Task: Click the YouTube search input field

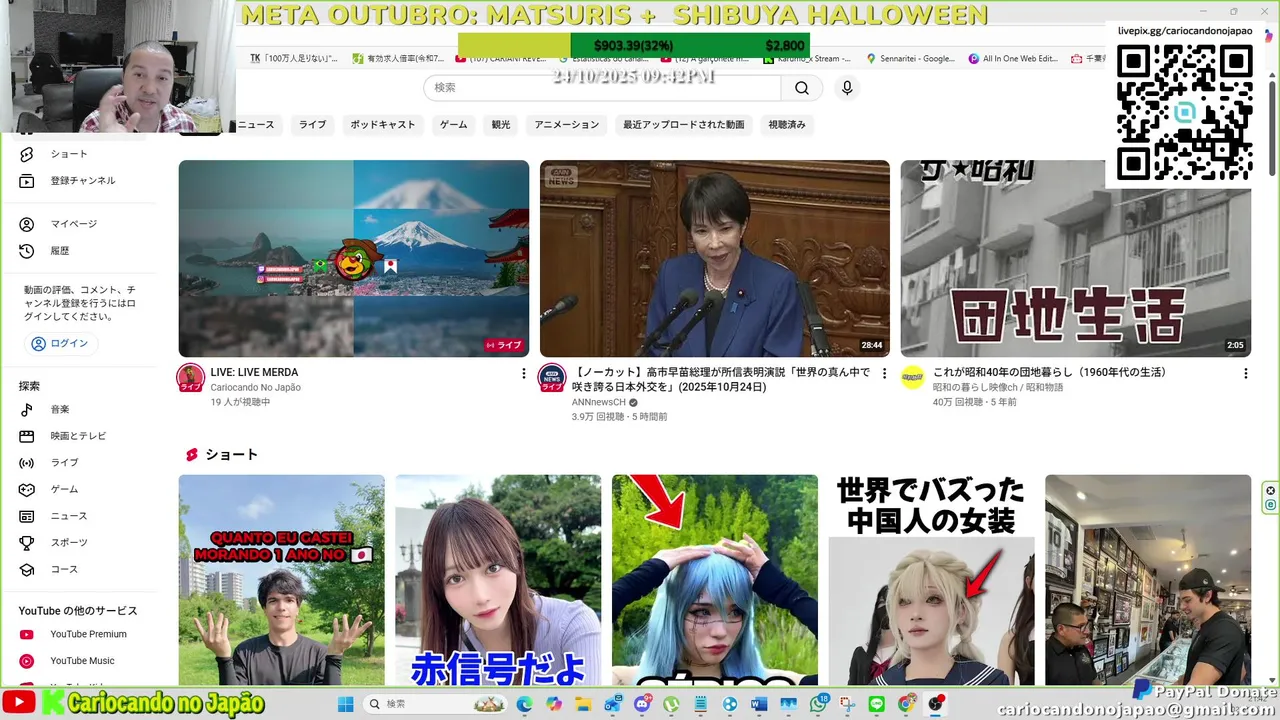Action: (603, 88)
